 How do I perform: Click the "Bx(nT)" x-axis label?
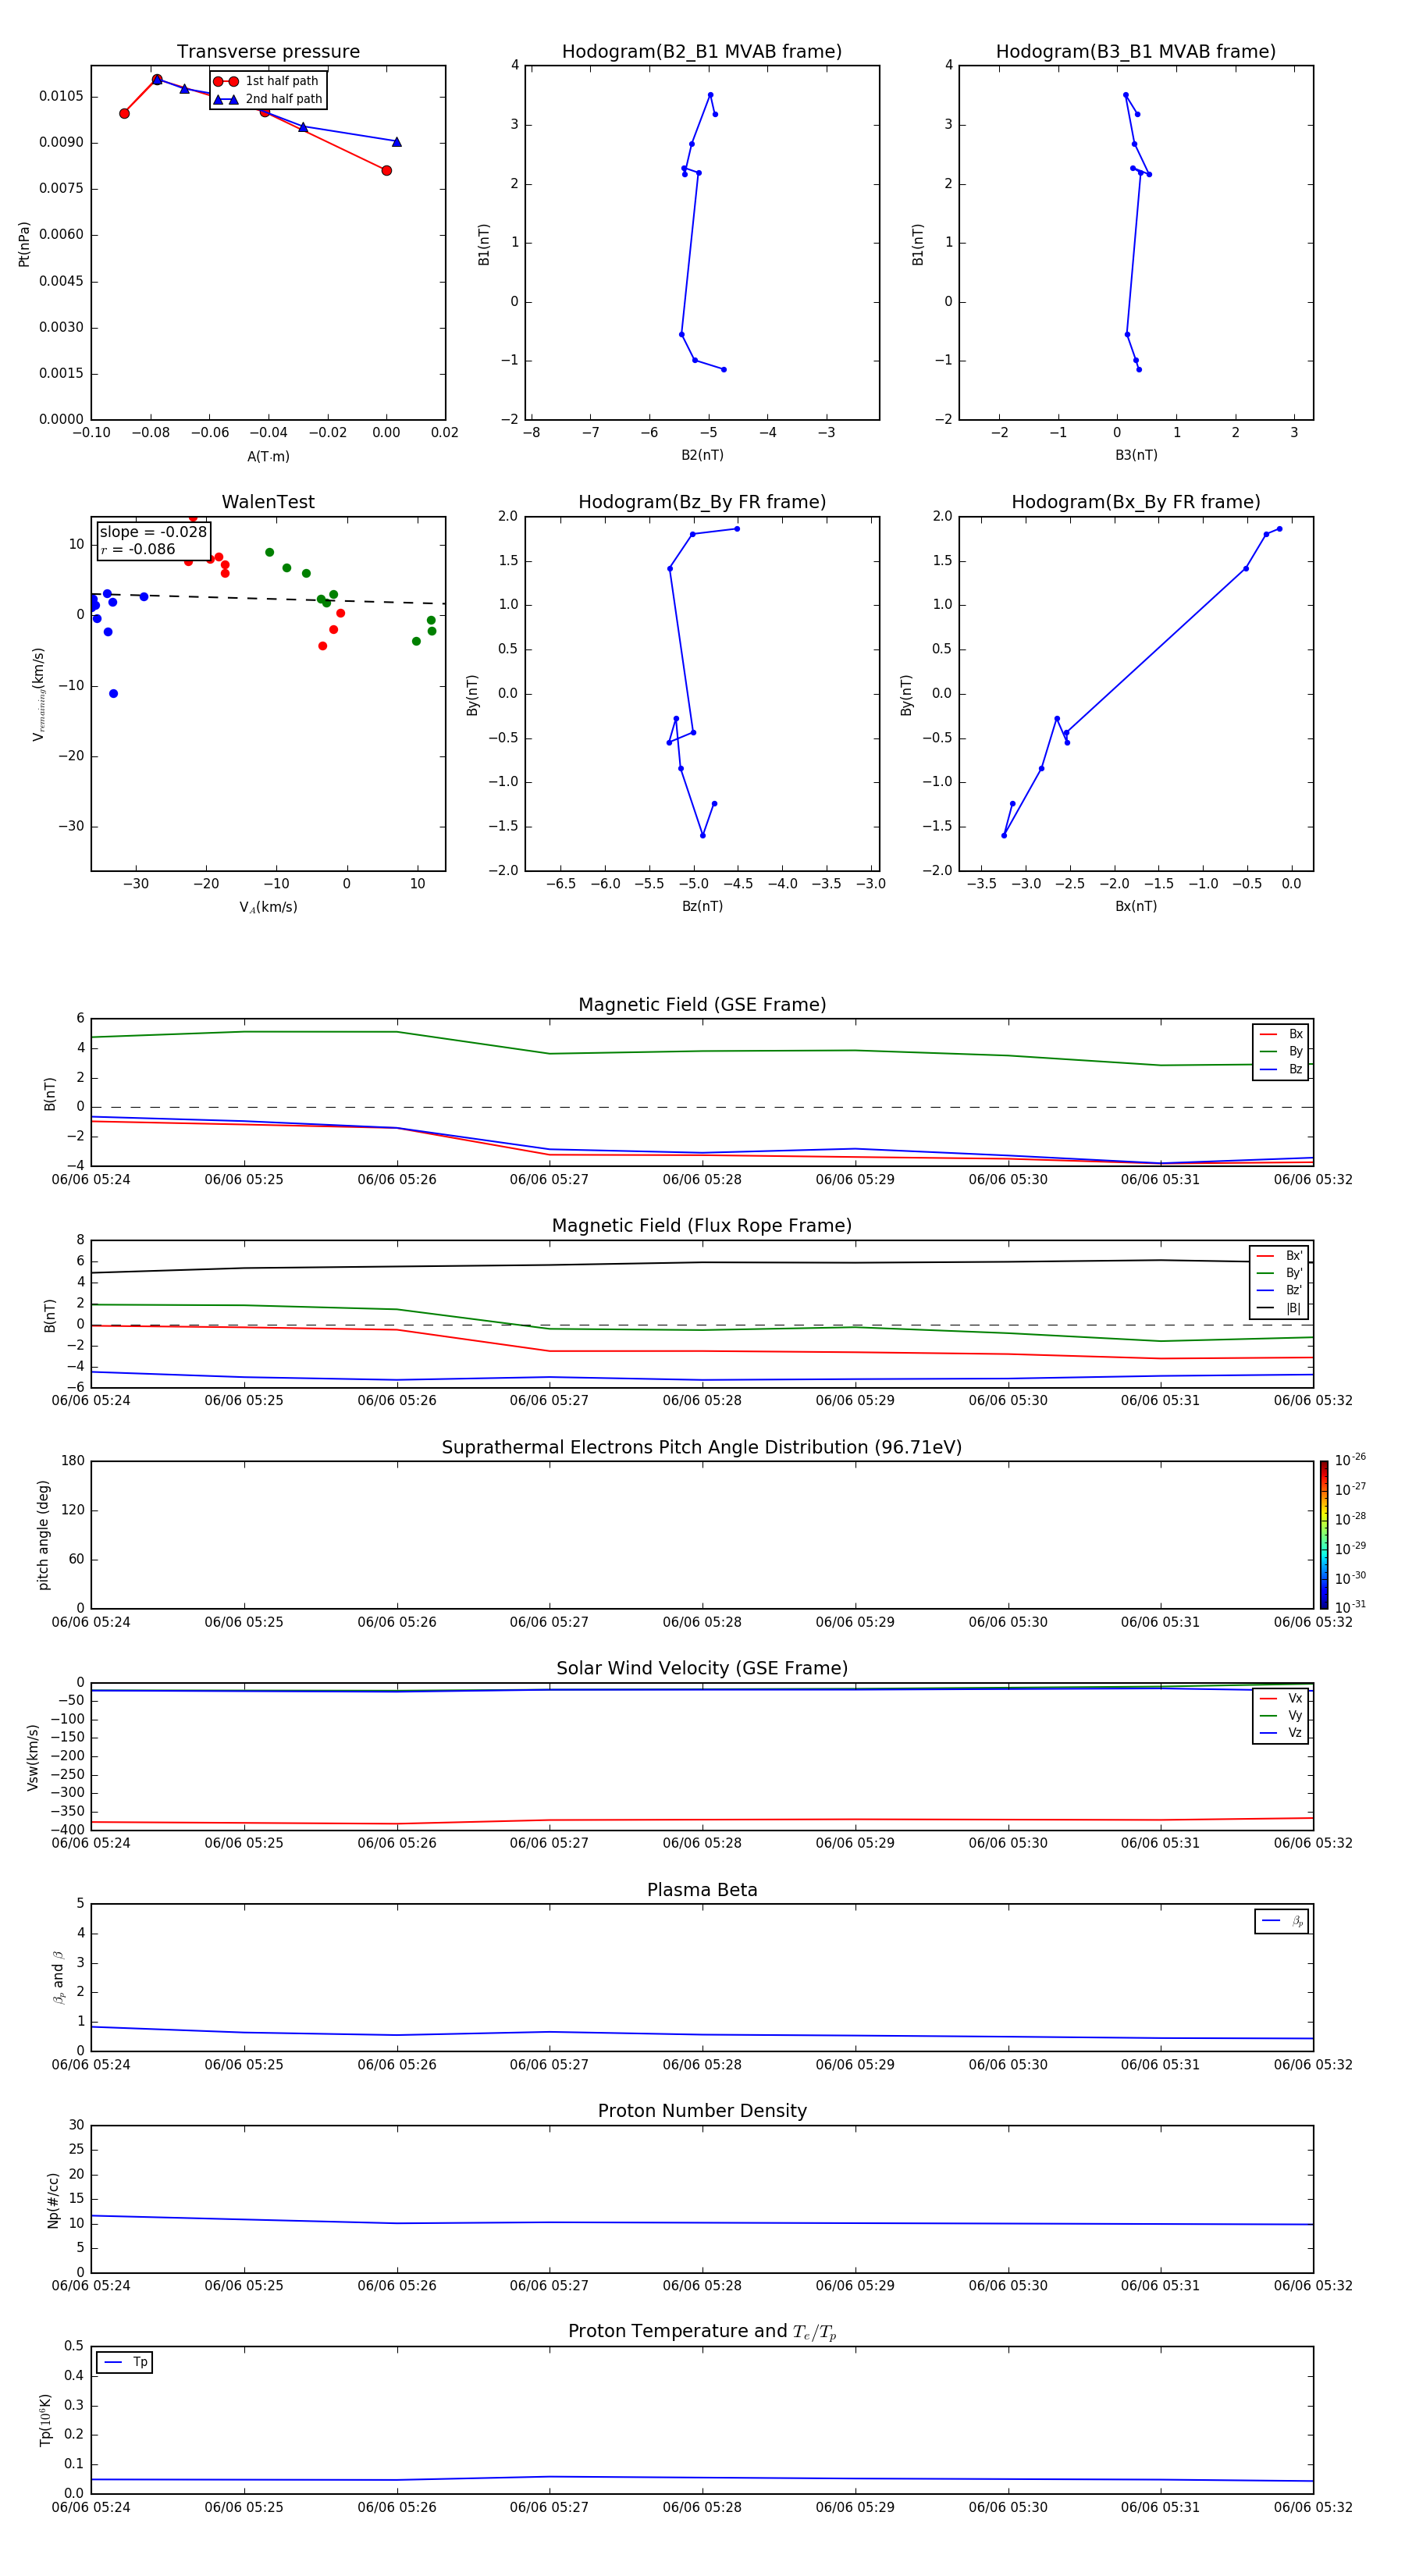pyautogui.click(x=1136, y=907)
